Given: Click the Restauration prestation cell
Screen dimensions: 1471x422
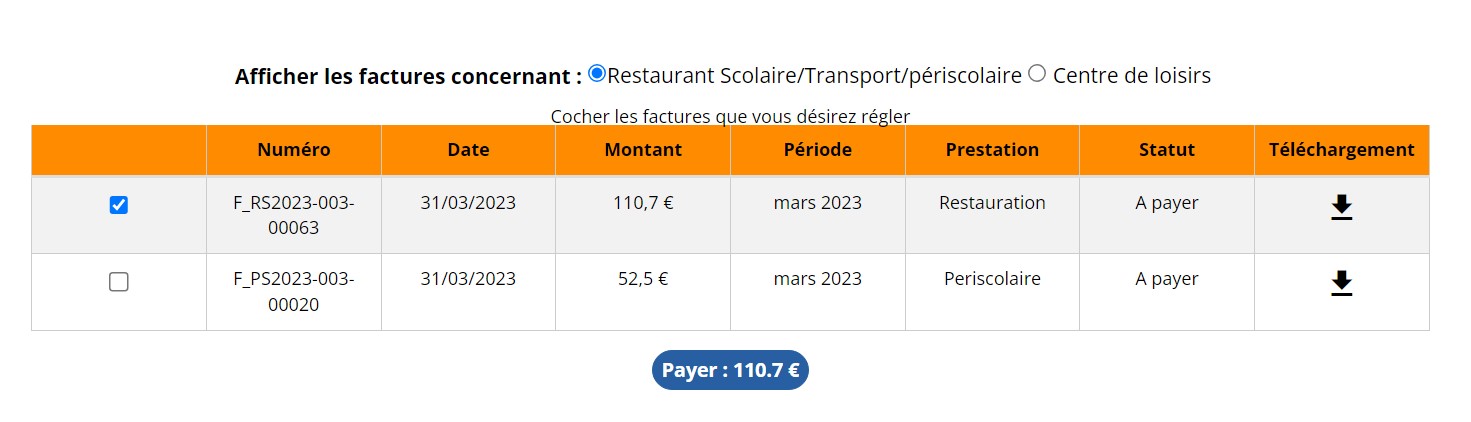Looking at the screenshot, I should click(x=992, y=203).
